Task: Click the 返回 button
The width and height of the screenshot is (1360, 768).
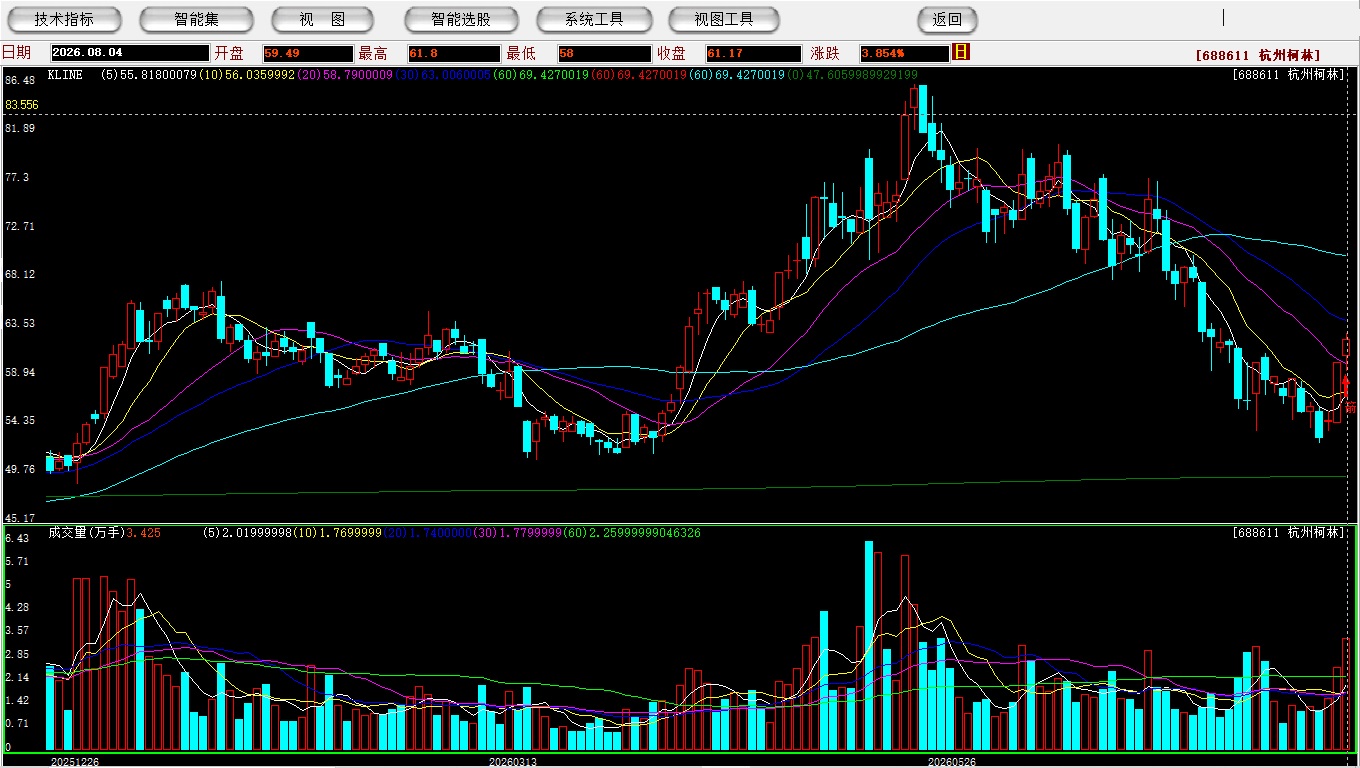Action: 947,19
